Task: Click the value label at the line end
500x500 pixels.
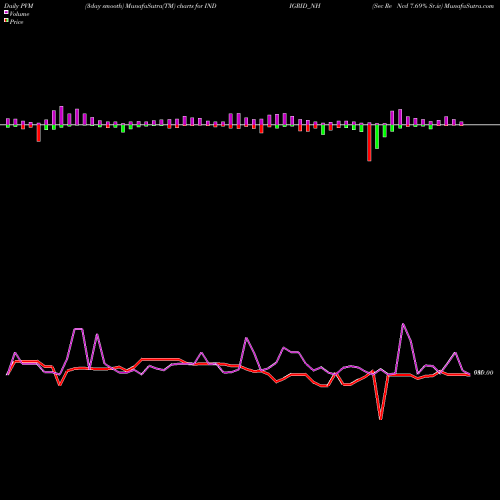Action: (x=483, y=373)
